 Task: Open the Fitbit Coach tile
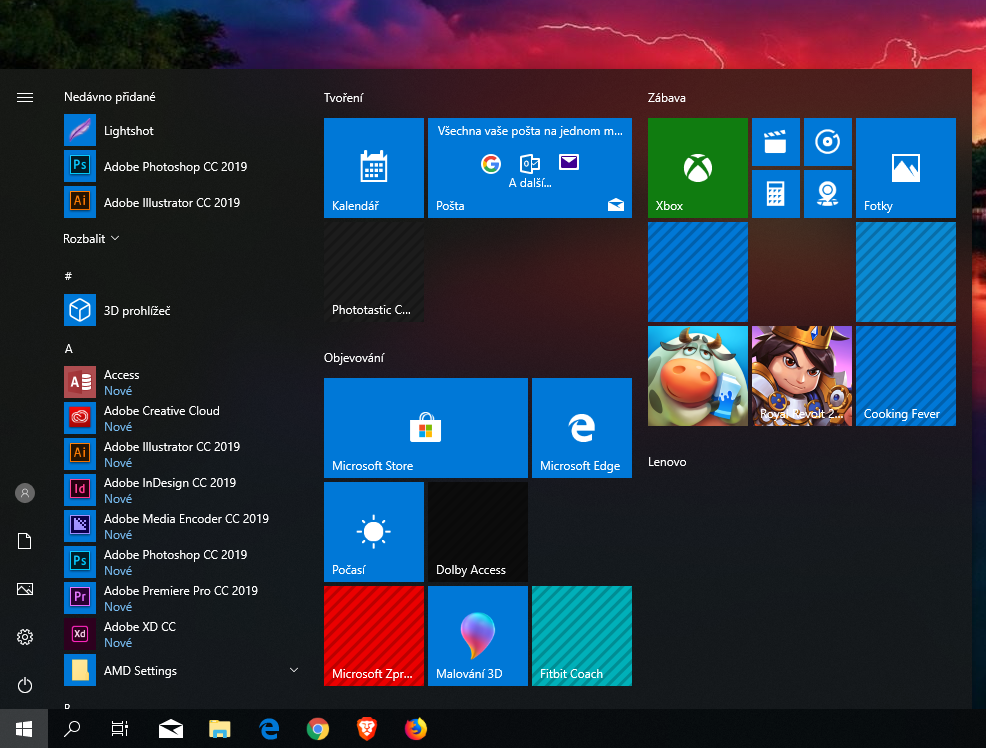pyautogui.click(x=582, y=635)
